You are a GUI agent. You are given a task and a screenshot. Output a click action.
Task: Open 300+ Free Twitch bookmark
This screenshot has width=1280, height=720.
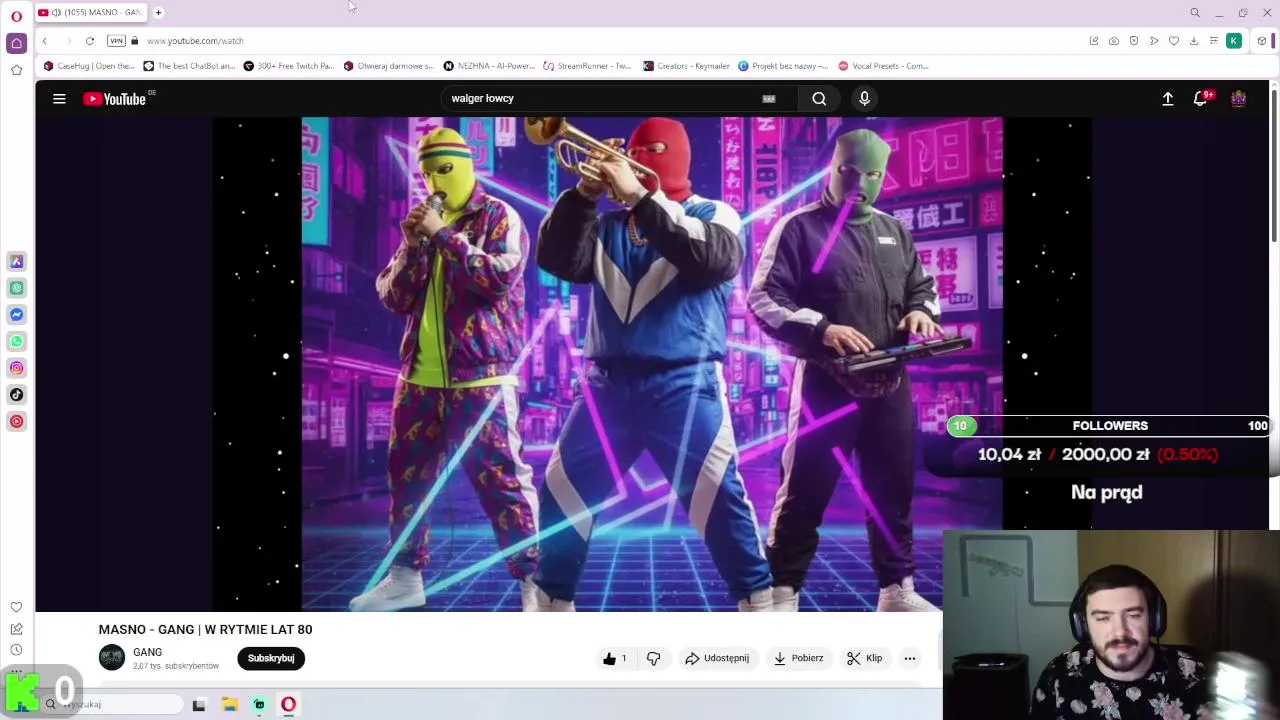click(x=289, y=66)
